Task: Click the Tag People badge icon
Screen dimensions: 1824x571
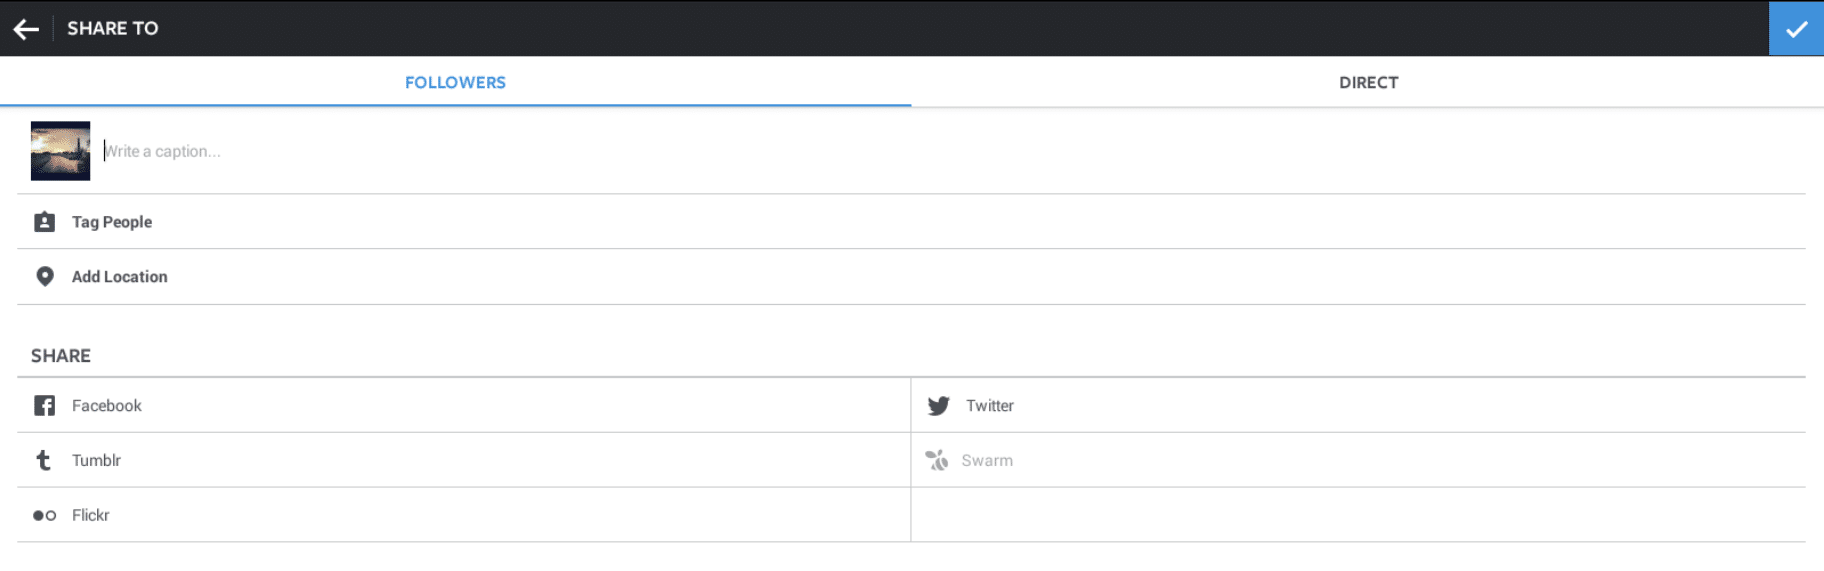Action: [44, 222]
